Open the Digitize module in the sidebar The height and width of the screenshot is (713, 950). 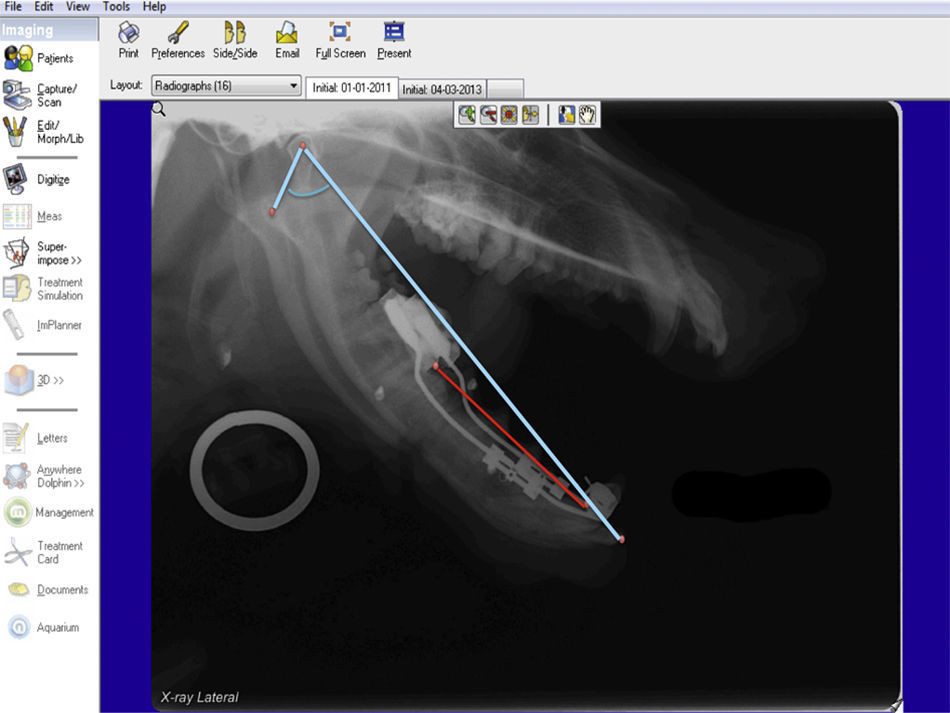coord(38,180)
